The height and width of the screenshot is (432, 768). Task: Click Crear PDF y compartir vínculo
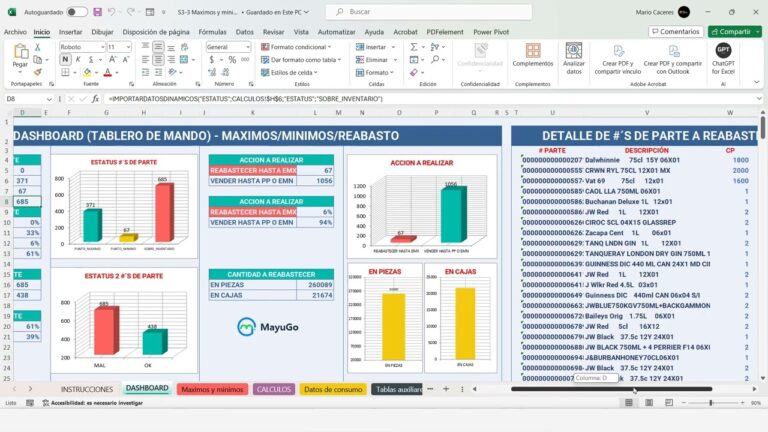(618, 60)
